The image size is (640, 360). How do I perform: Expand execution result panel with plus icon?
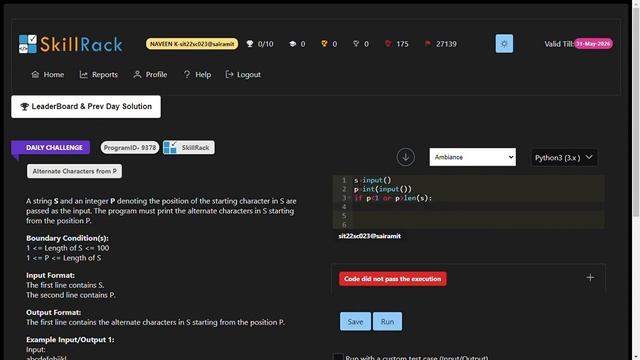point(590,278)
